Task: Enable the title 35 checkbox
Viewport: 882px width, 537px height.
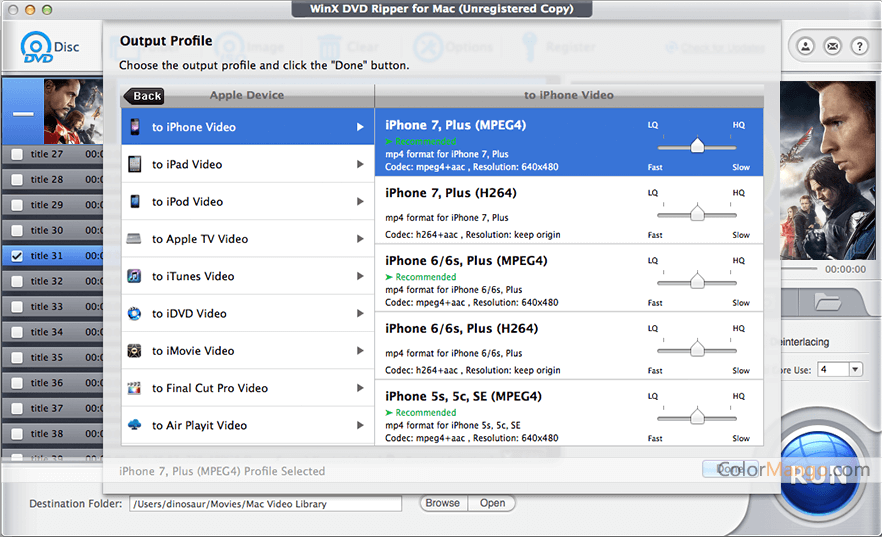Action: (x=17, y=358)
